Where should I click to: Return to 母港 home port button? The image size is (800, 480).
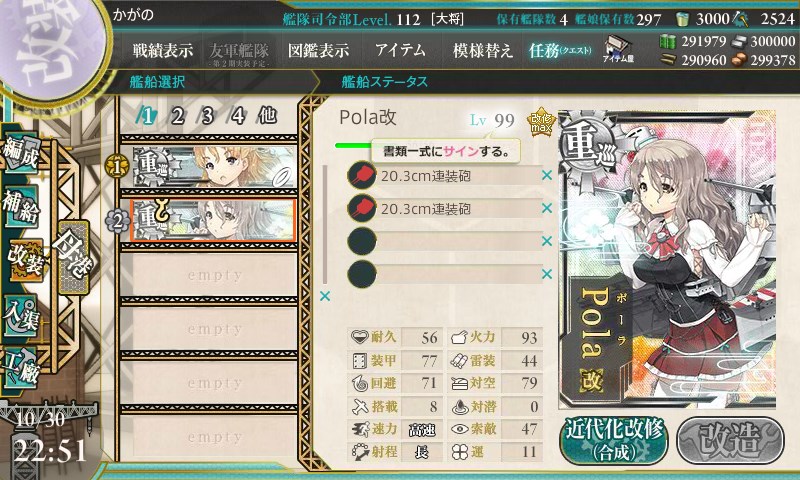(73, 257)
